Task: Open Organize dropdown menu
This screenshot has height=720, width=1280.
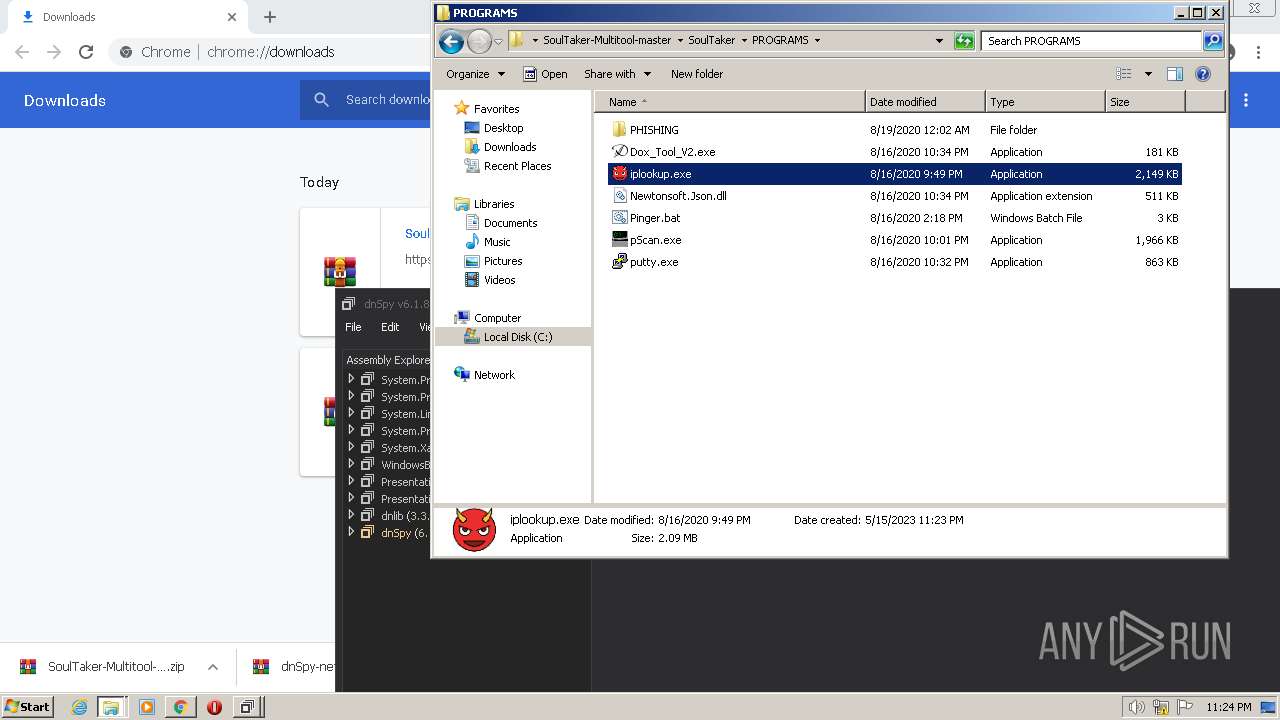Action: click(x=474, y=74)
